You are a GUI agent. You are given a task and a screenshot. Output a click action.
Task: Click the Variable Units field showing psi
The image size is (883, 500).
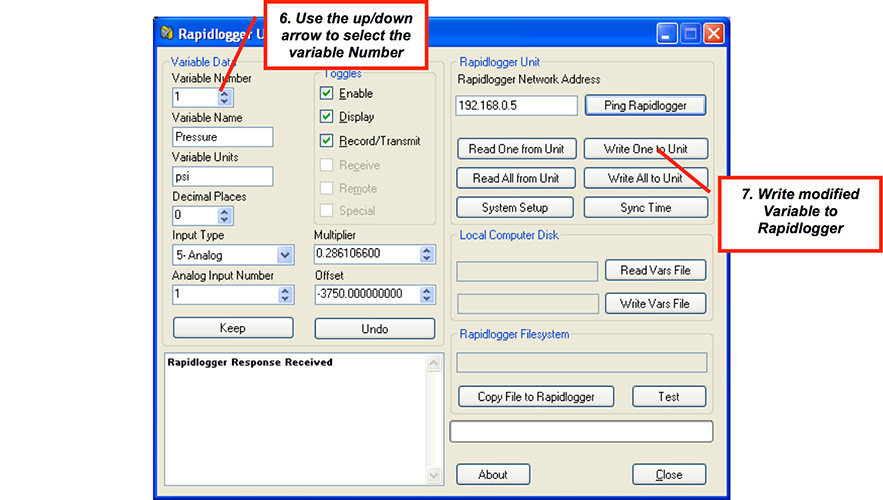point(222,176)
